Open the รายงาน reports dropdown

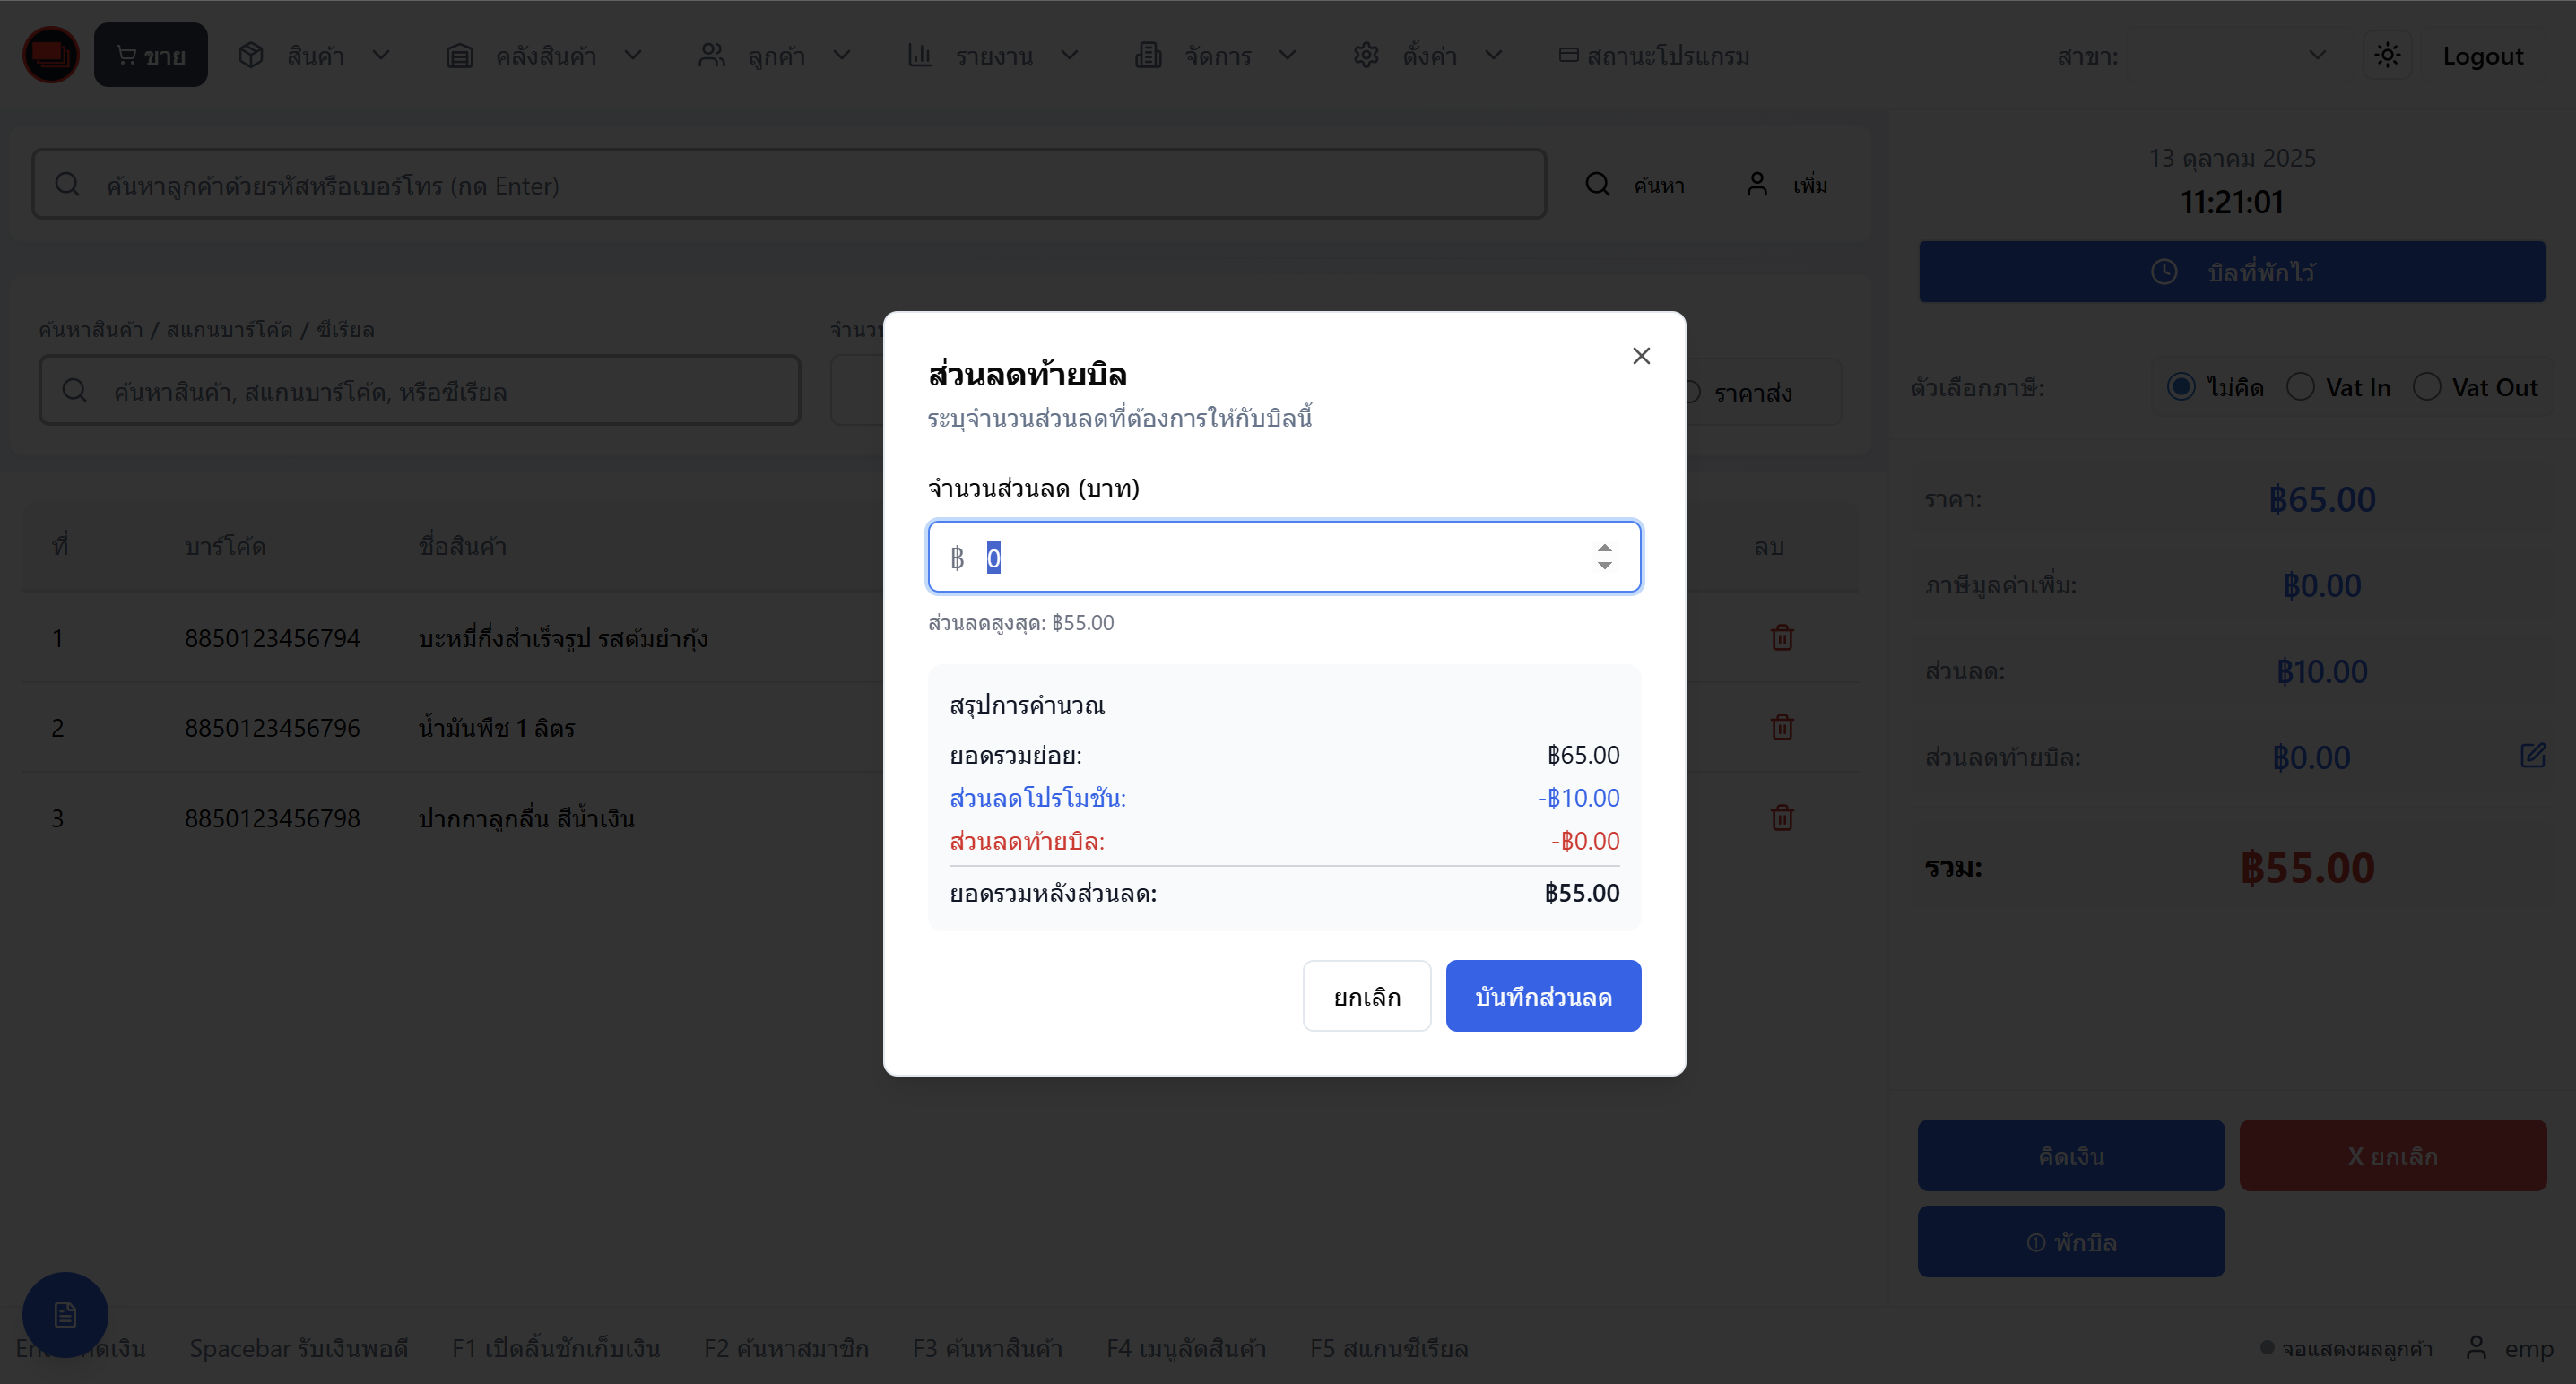coord(993,55)
